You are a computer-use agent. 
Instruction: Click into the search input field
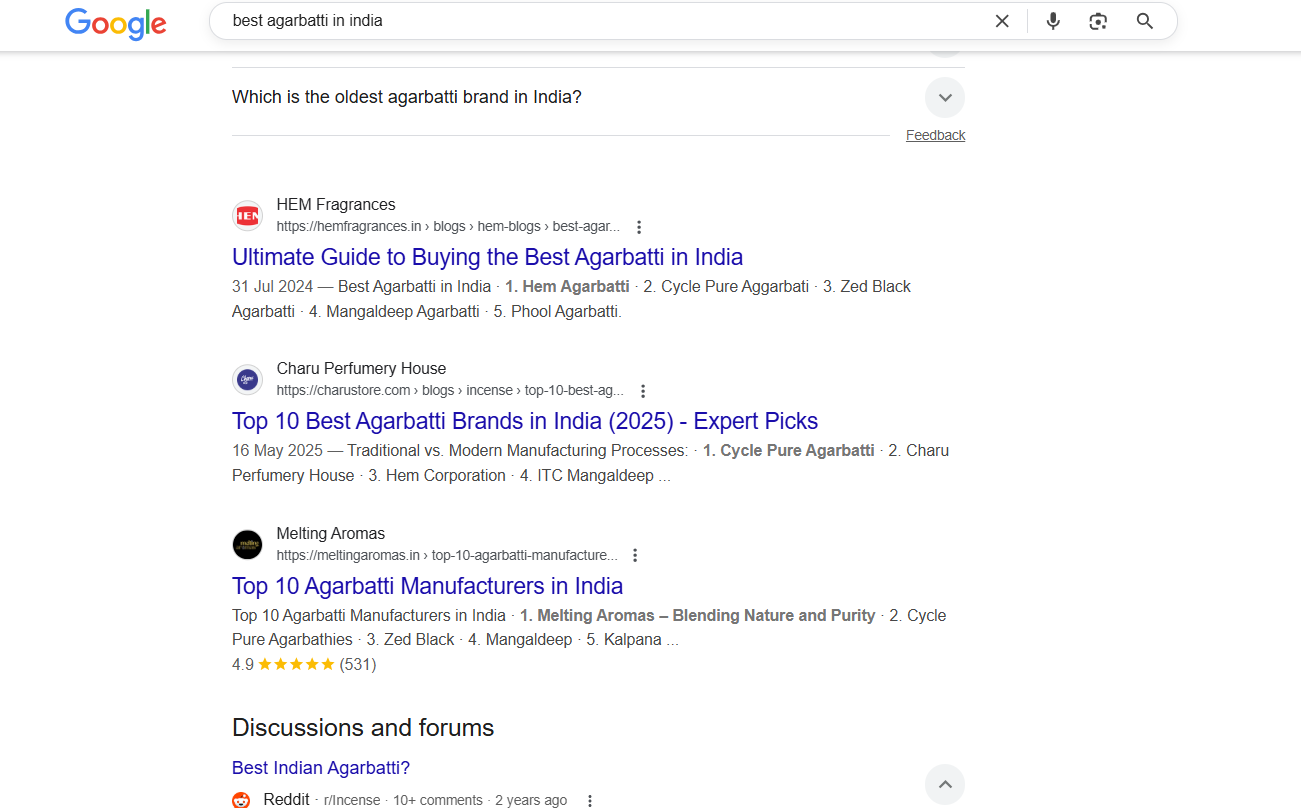[600, 21]
